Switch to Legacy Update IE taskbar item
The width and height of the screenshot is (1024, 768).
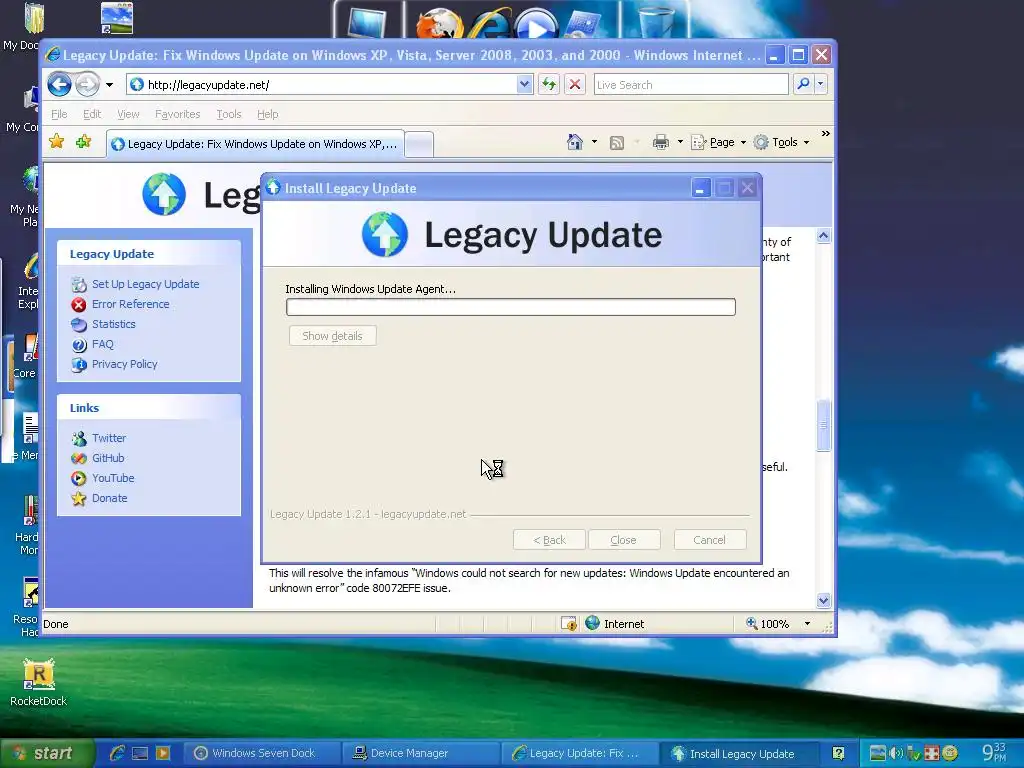pos(581,753)
